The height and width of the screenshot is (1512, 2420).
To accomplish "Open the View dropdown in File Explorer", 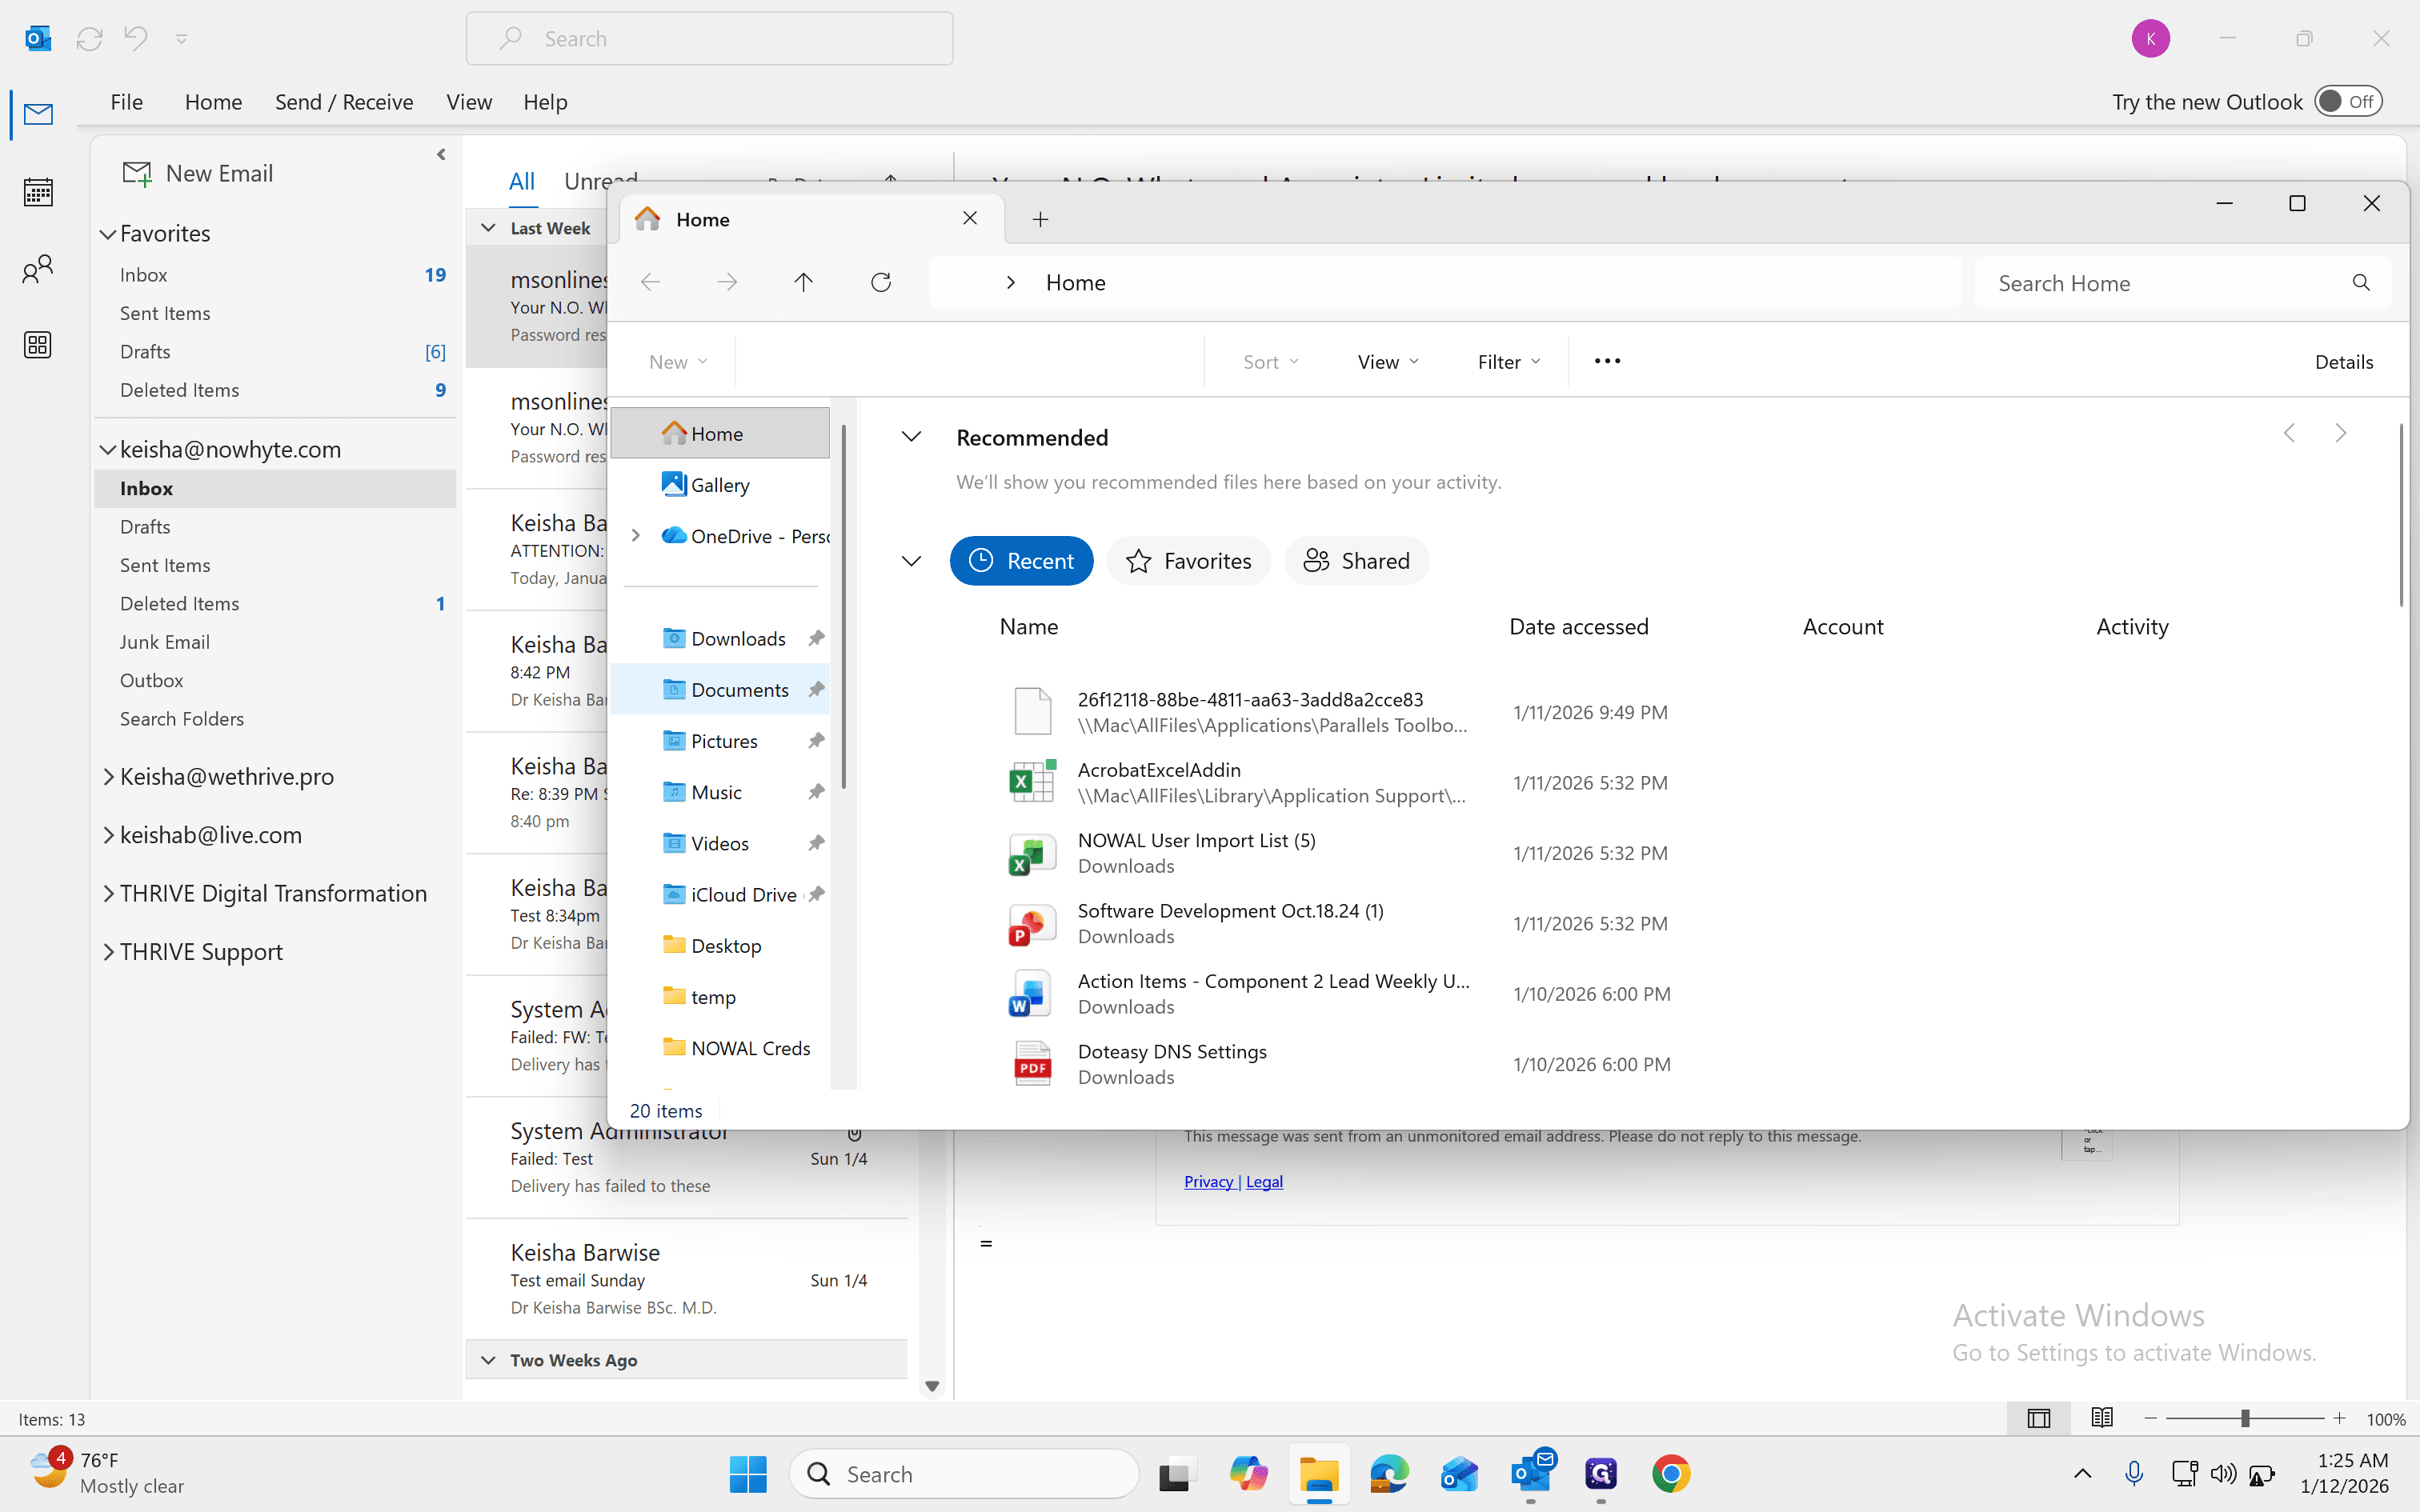I will coord(1388,362).
